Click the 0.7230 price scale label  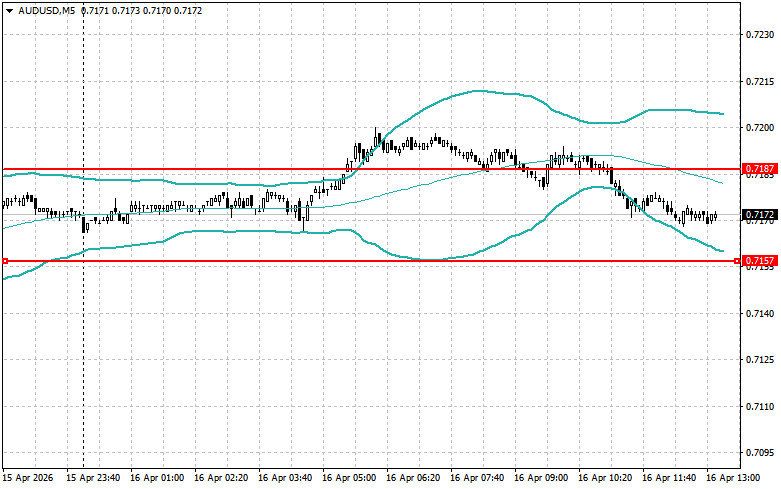(760, 35)
